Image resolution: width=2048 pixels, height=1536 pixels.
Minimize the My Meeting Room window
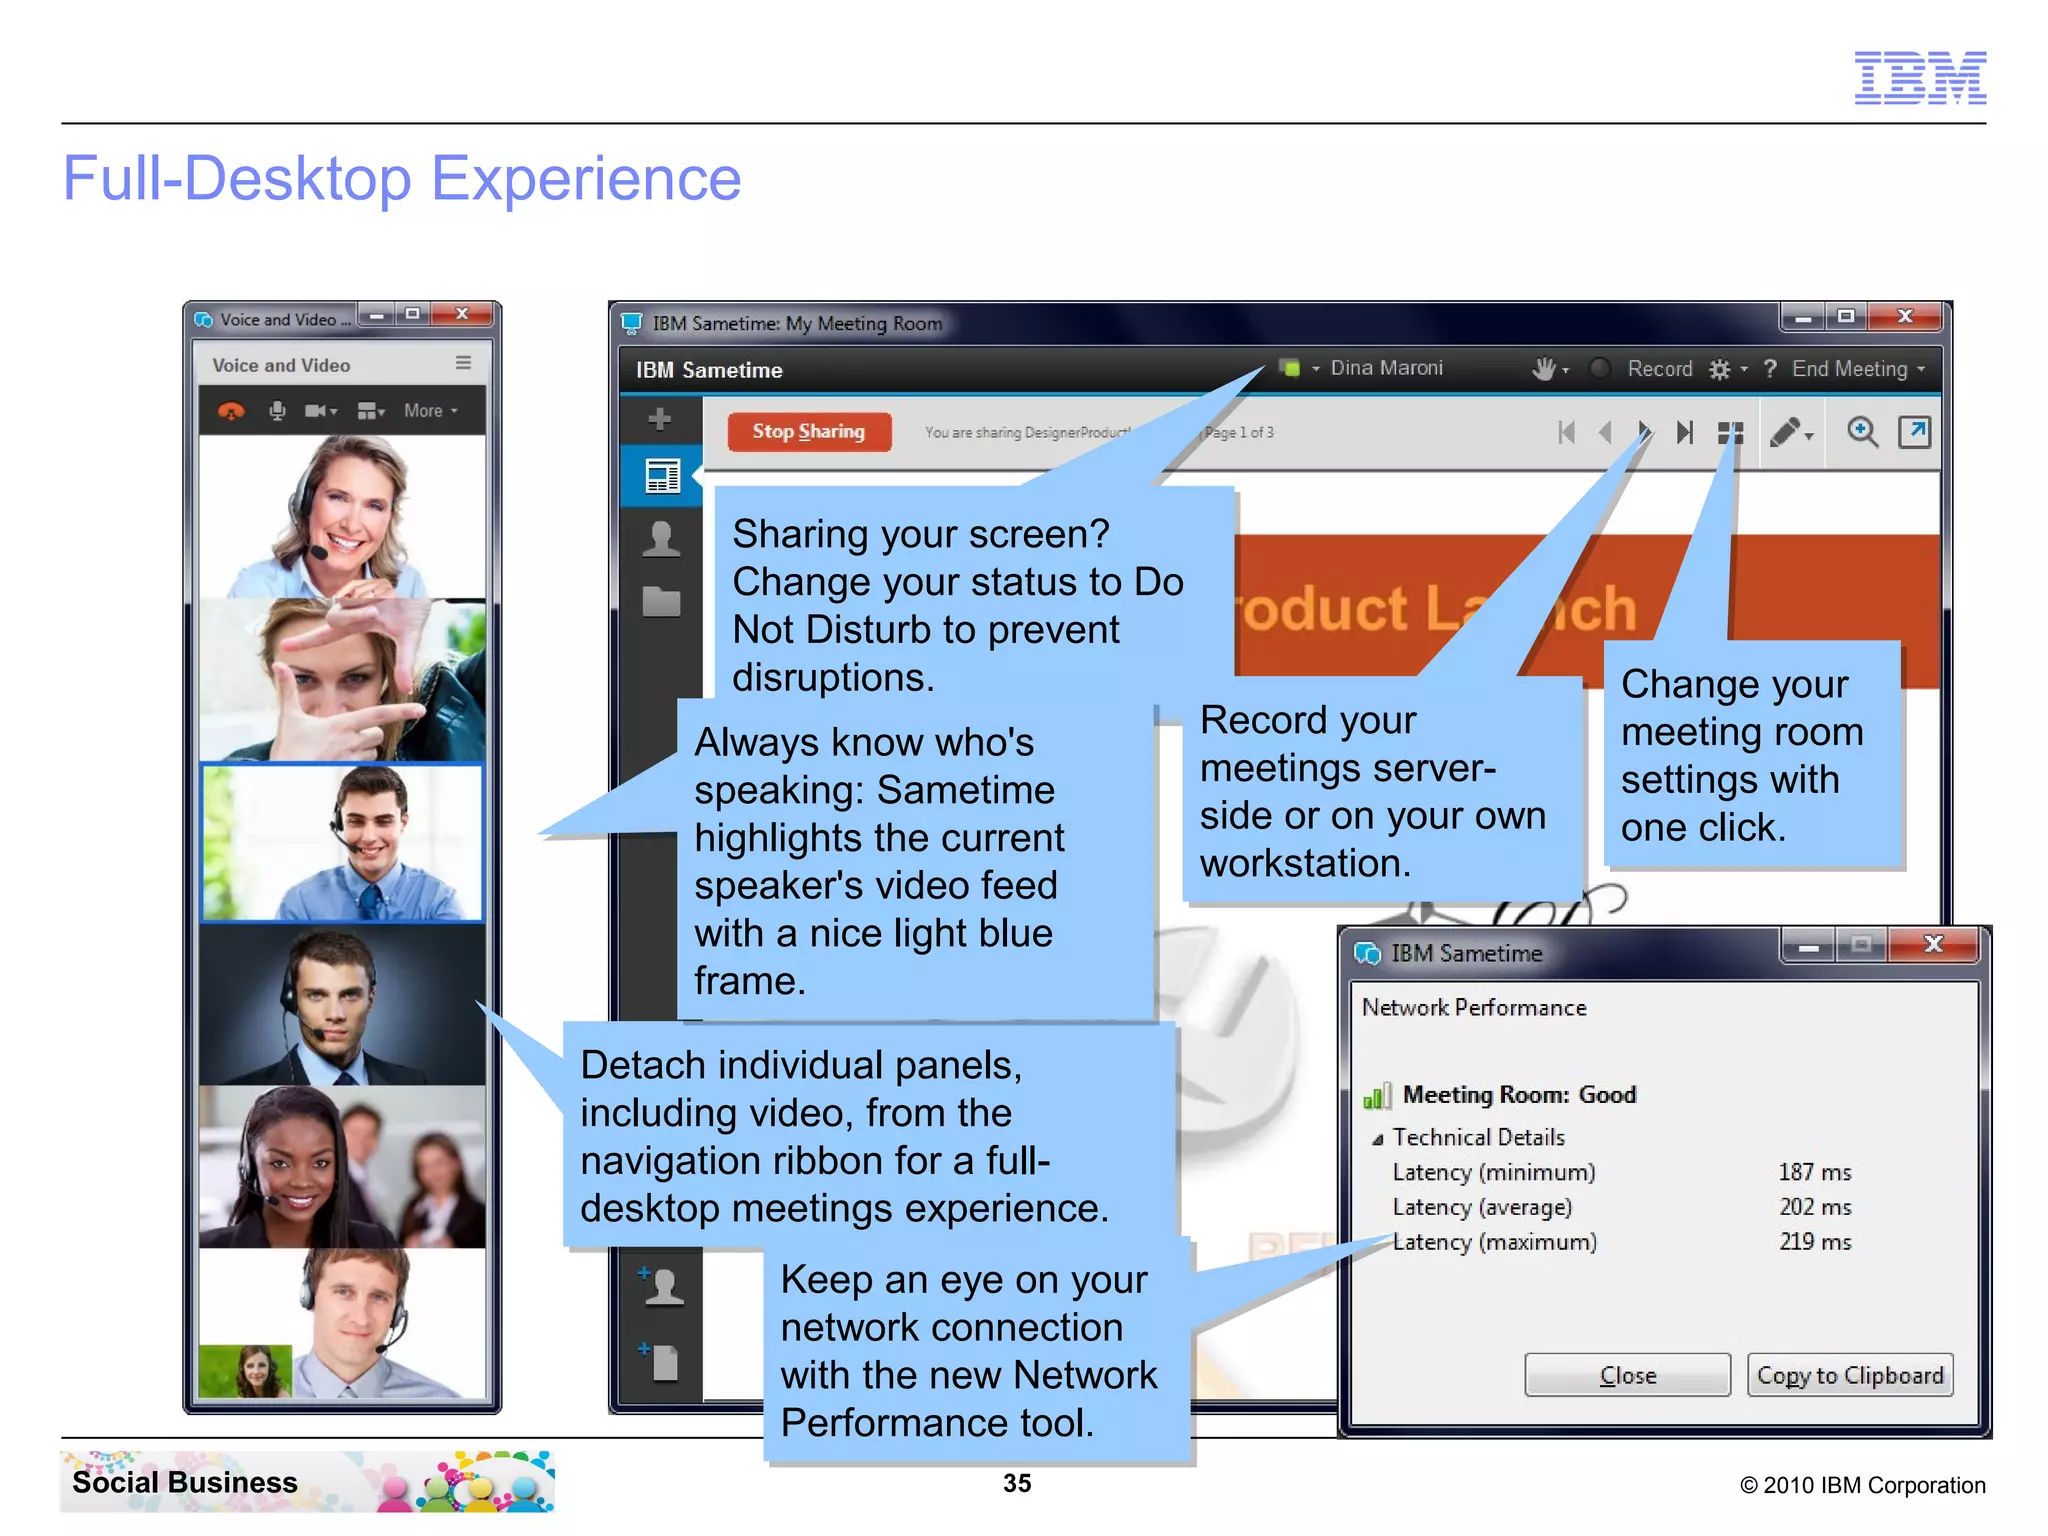point(1803,317)
